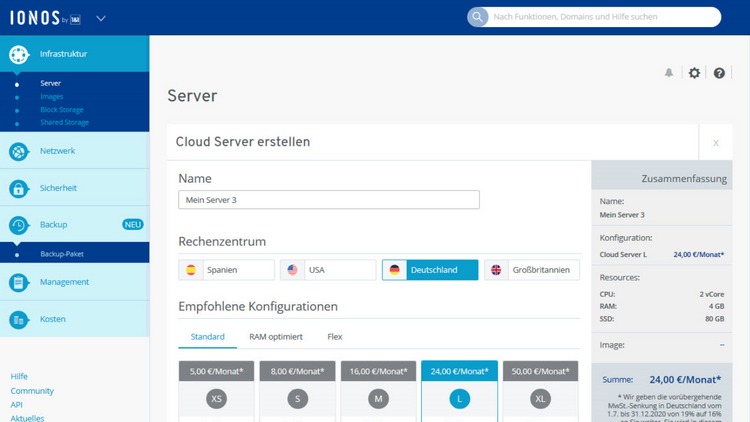Expand the dropdown next to IONOS logo
Image resolution: width=750 pixels, height=422 pixels.
pos(101,18)
